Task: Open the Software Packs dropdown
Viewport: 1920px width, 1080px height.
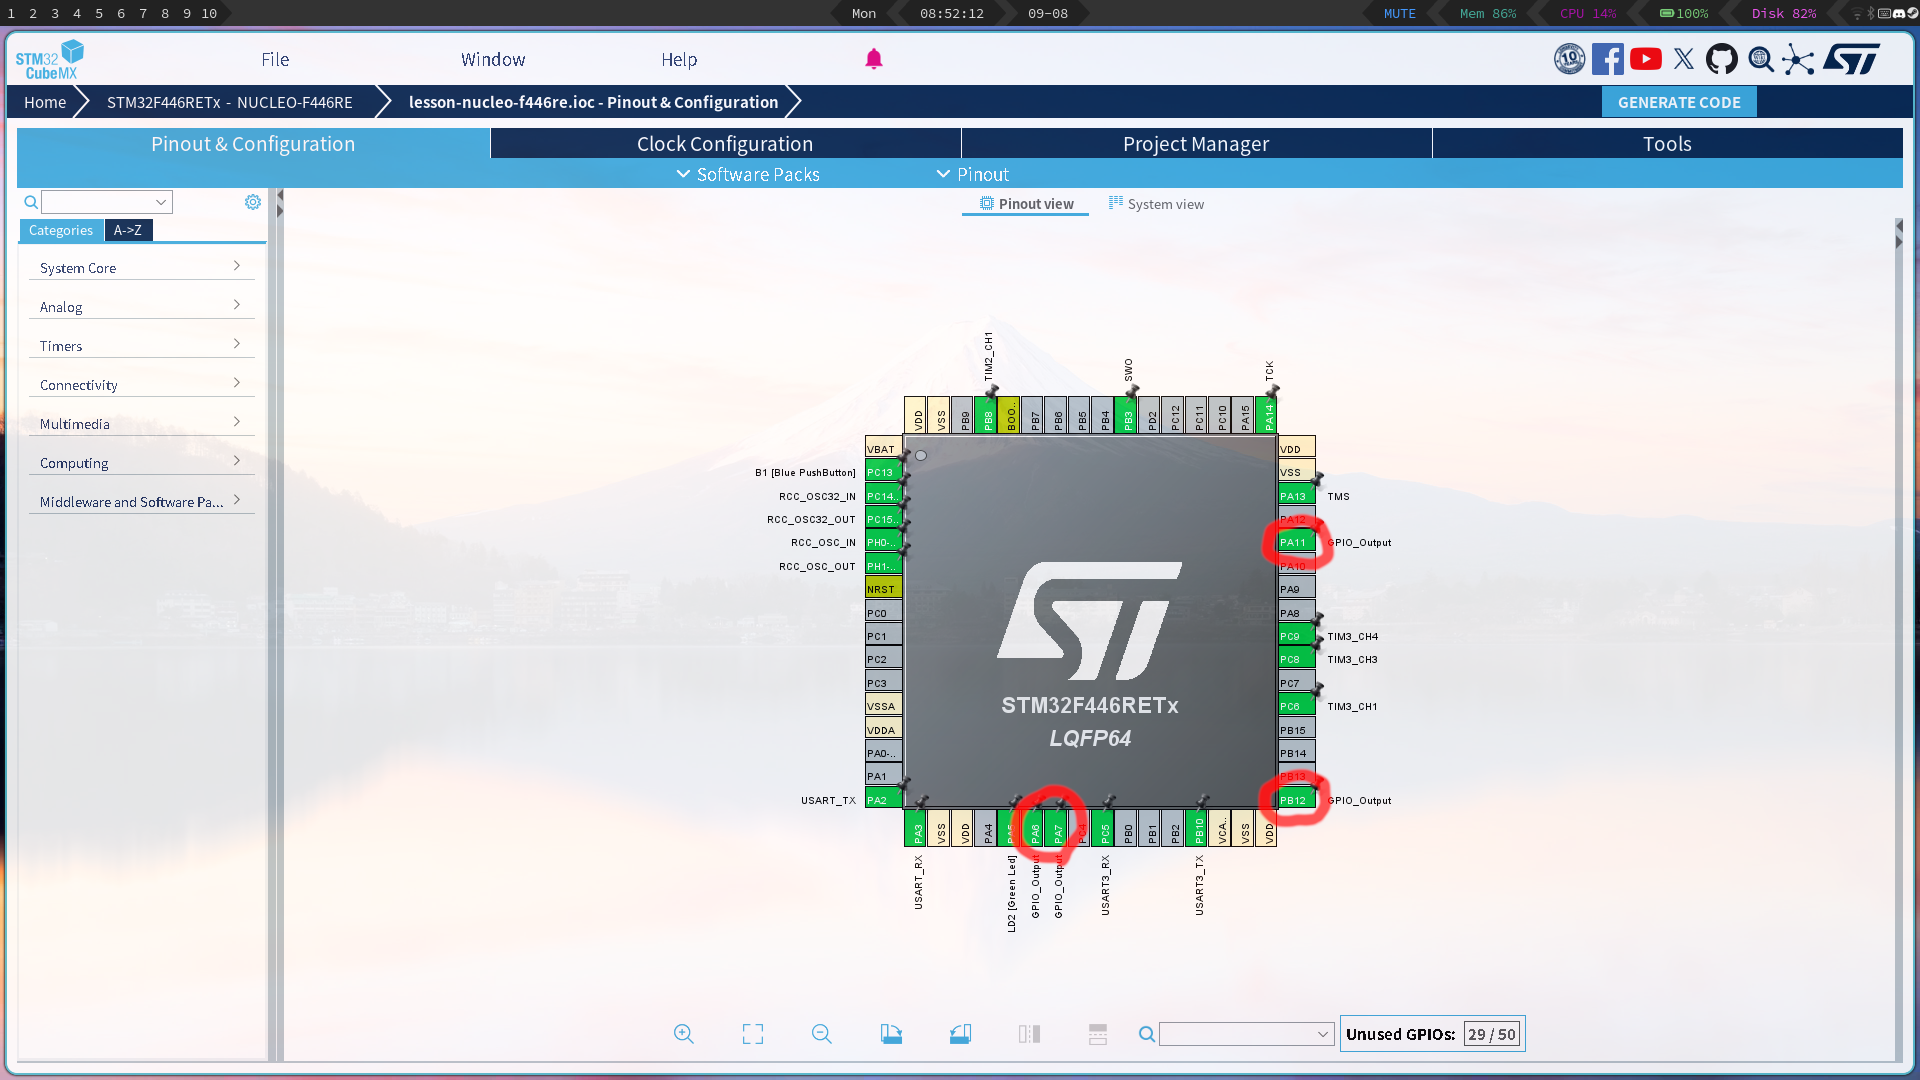Action: pyautogui.click(x=748, y=174)
